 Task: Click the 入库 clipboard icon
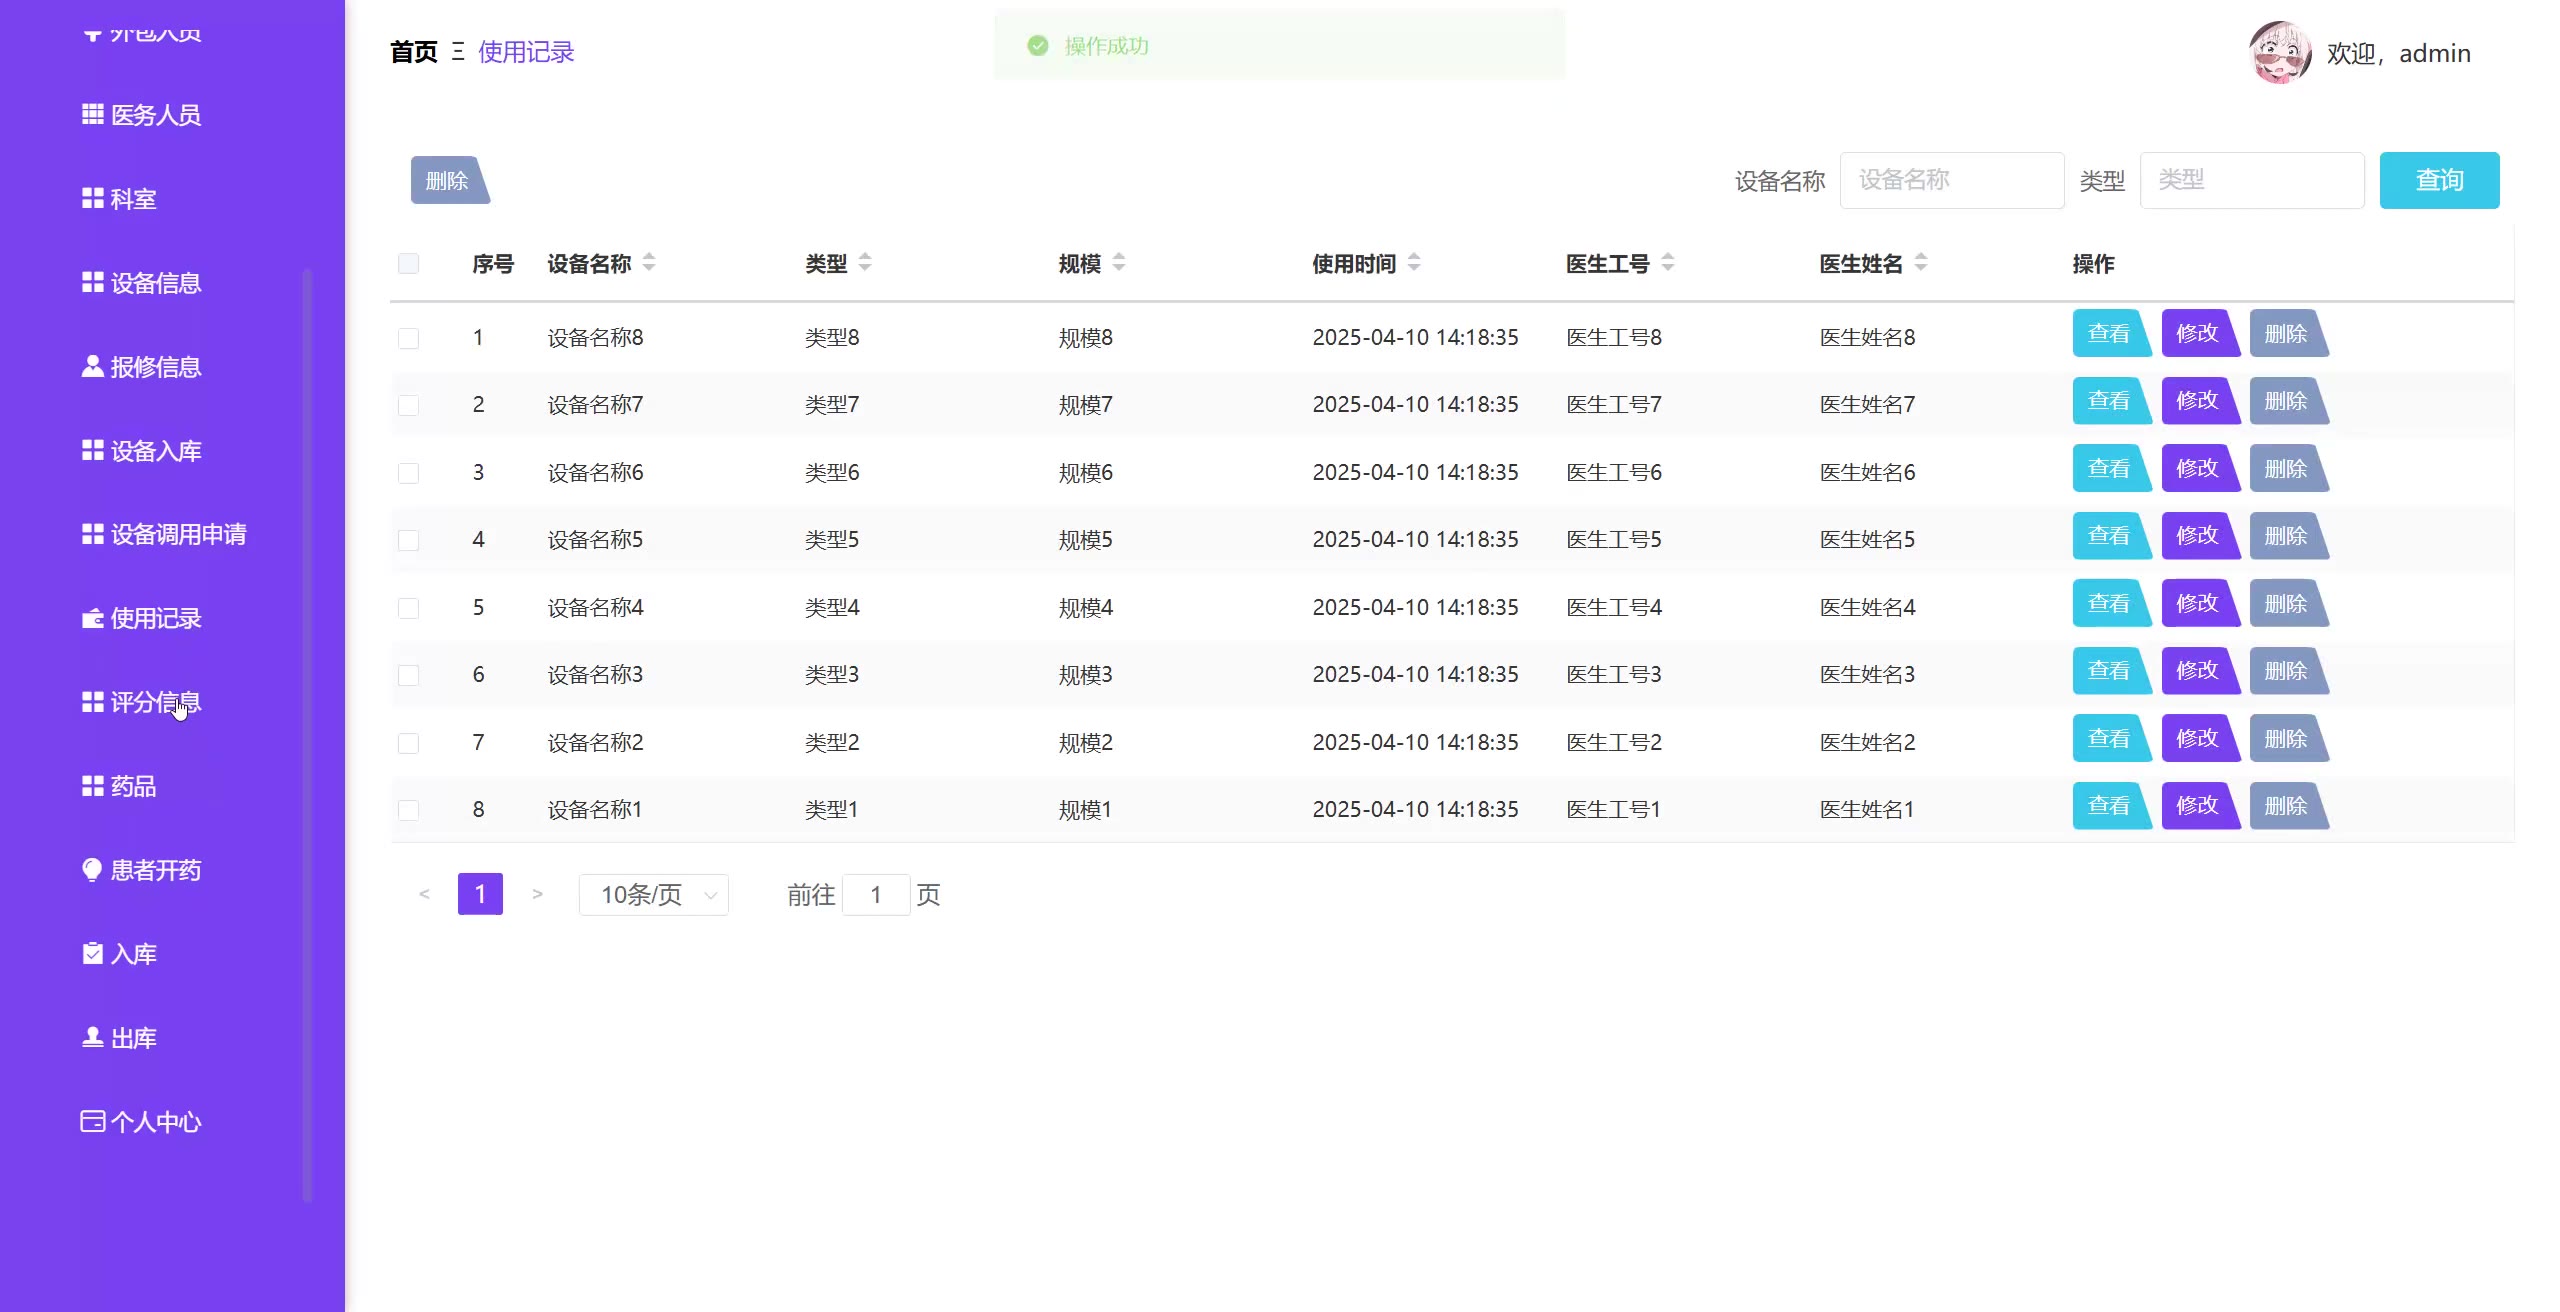click(x=92, y=953)
